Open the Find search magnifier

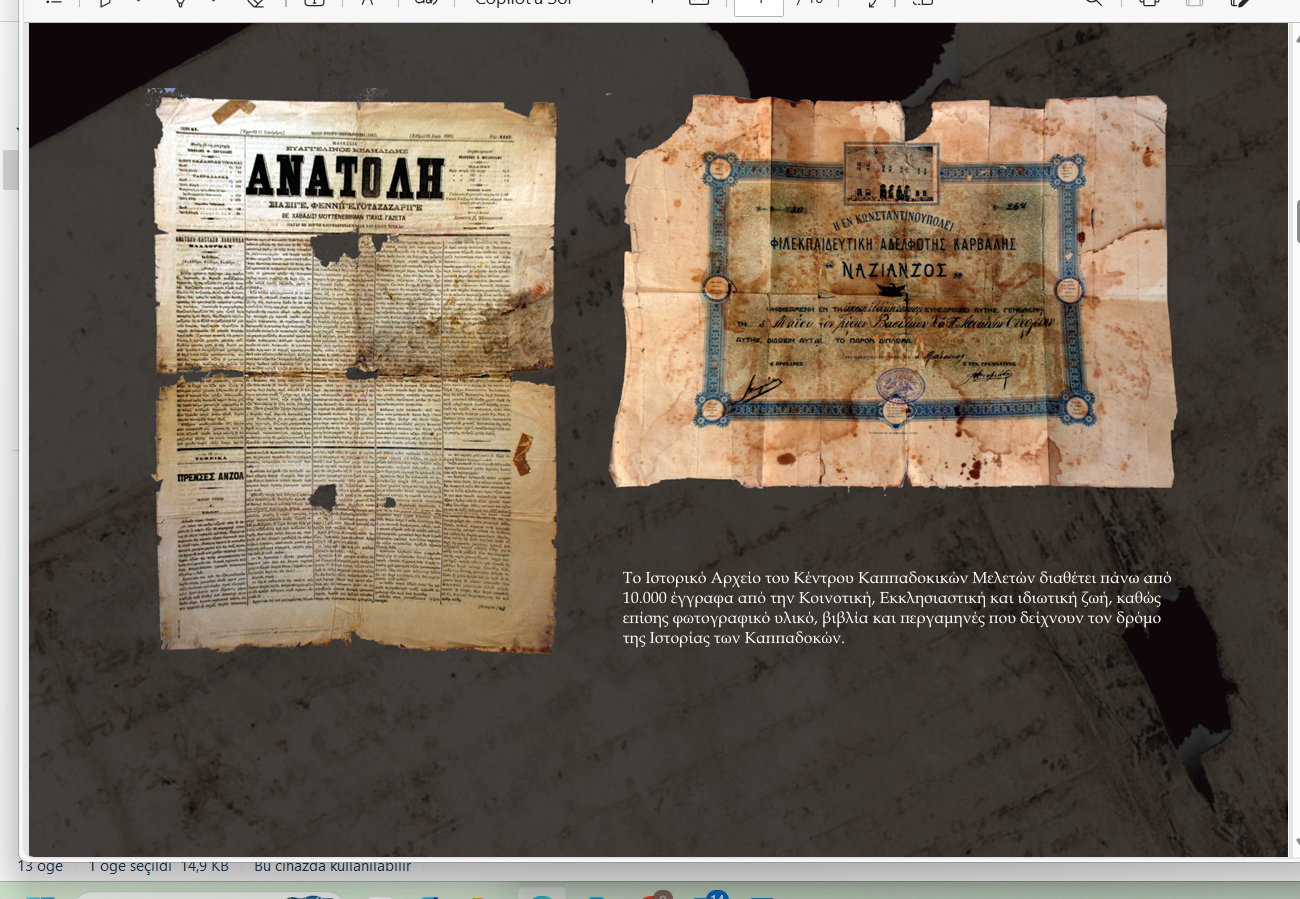(x=1094, y=3)
